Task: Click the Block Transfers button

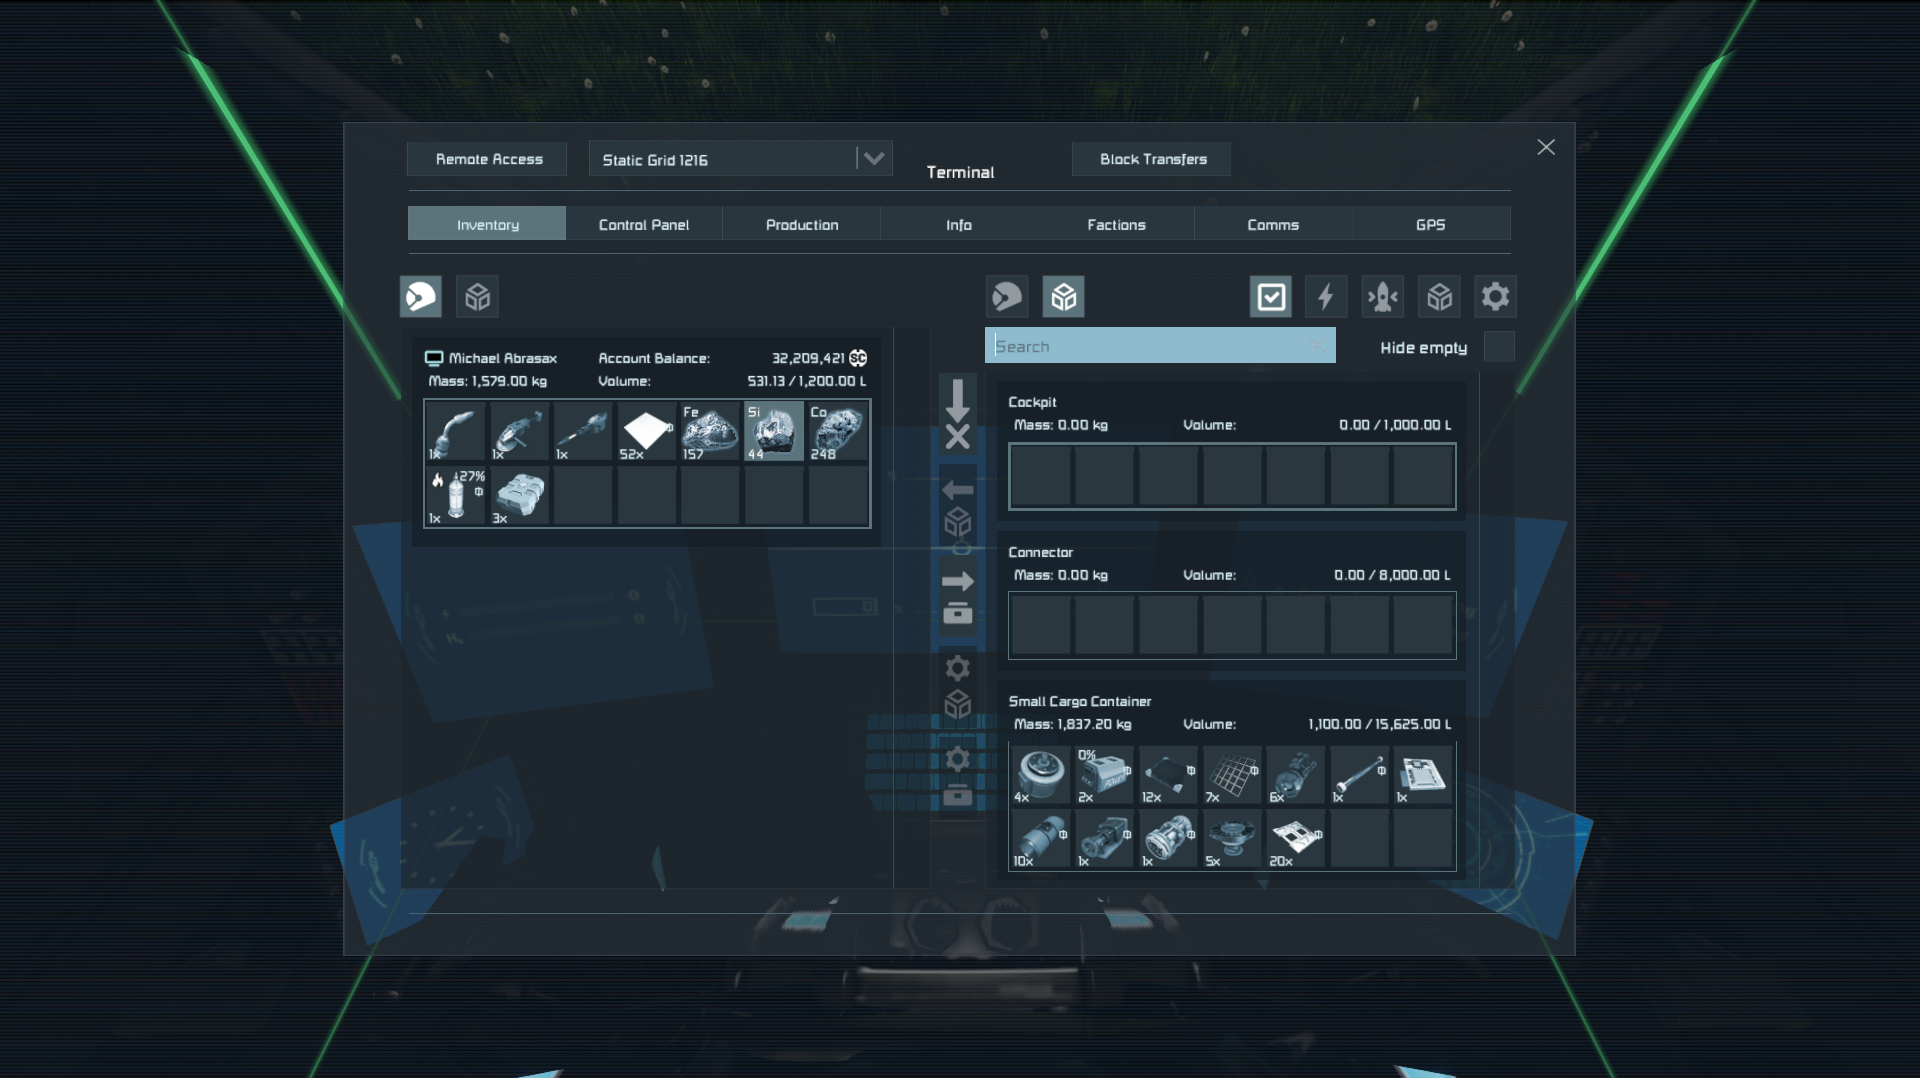Action: [x=1152, y=159]
